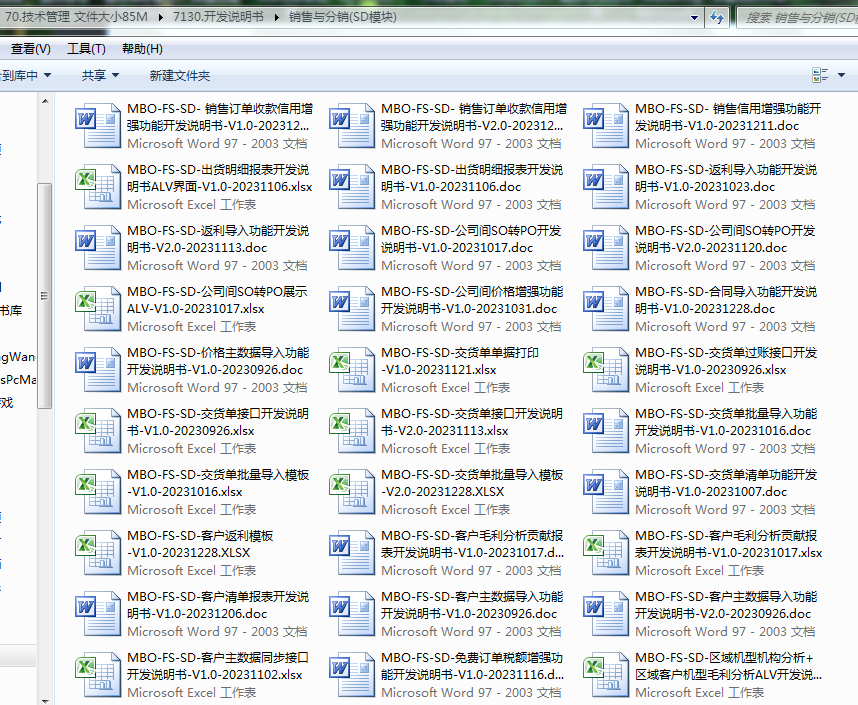Click the change view icon in toolbar
This screenshot has height=705, width=858.
pyautogui.click(x=819, y=75)
